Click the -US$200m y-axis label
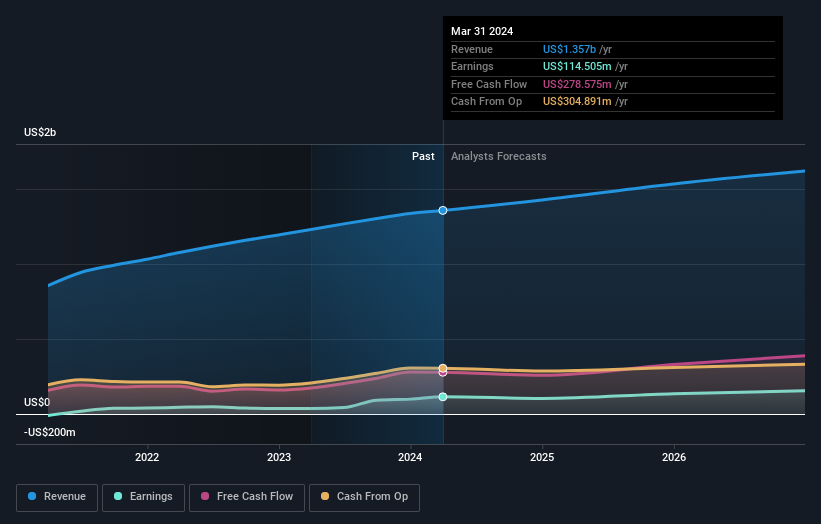 coord(50,432)
